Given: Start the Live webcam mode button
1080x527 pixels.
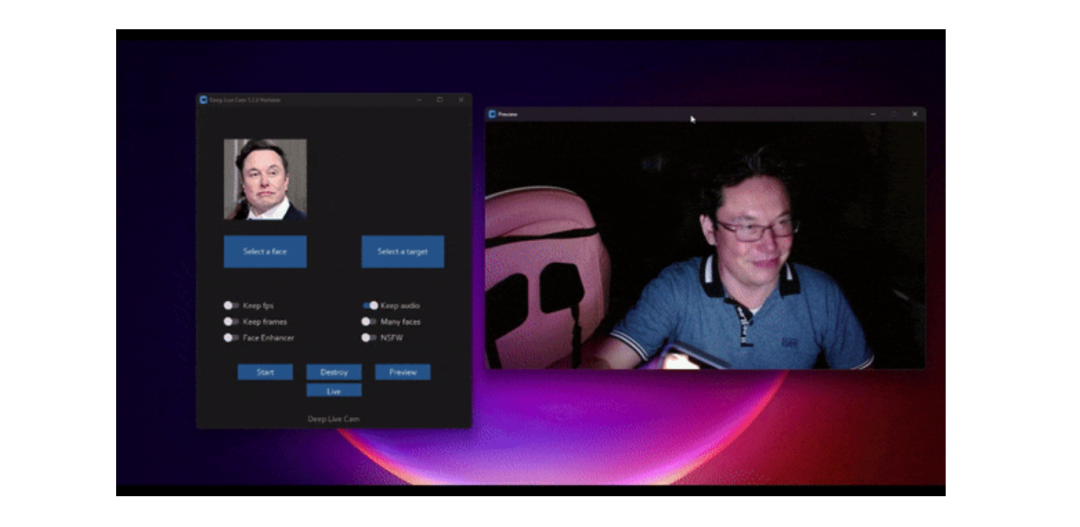Looking at the screenshot, I should (x=334, y=391).
